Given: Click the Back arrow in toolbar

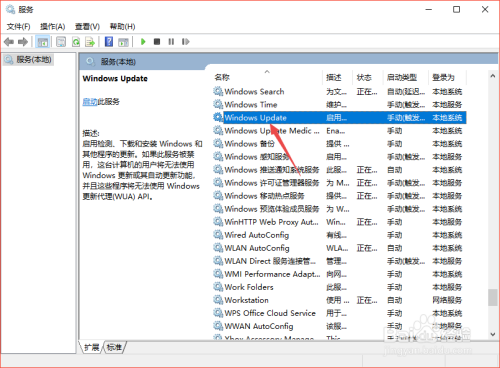Looking at the screenshot, I should [x=9, y=42].
